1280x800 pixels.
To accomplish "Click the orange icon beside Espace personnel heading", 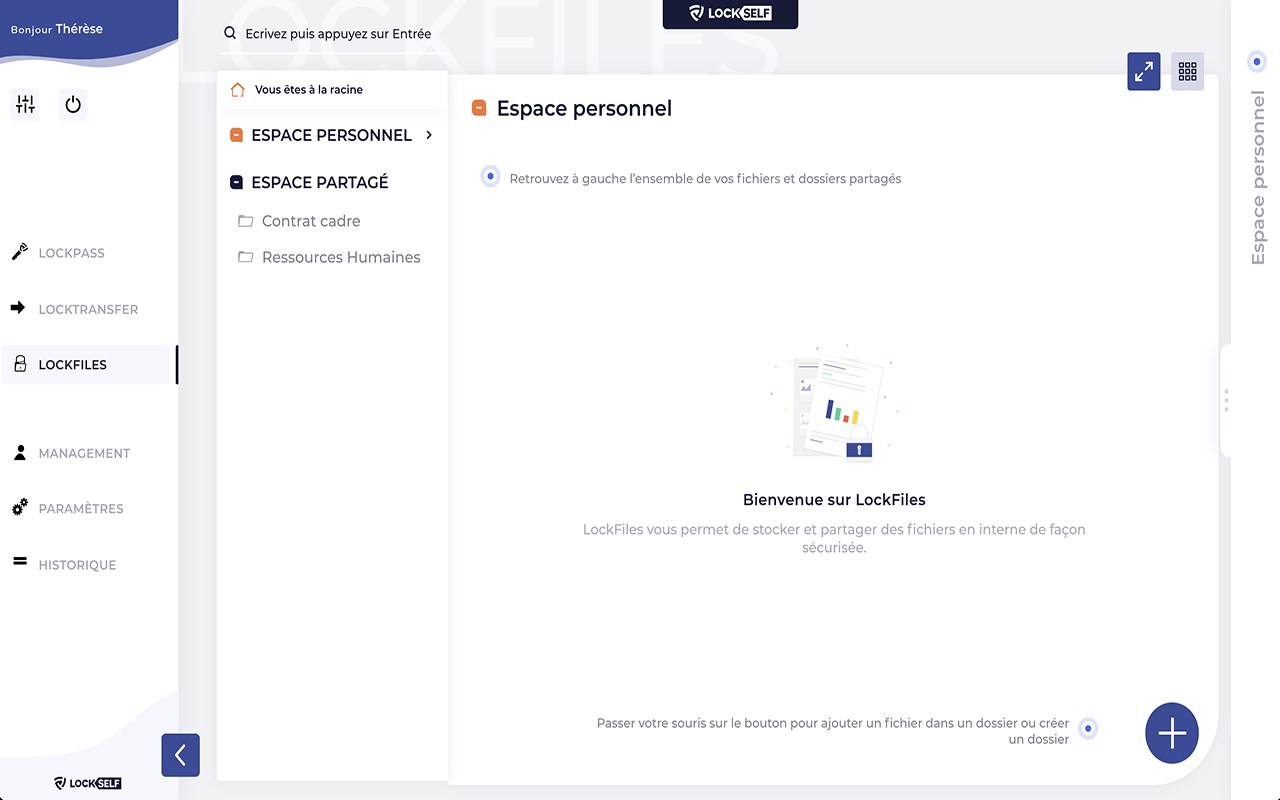I will 479,107.
